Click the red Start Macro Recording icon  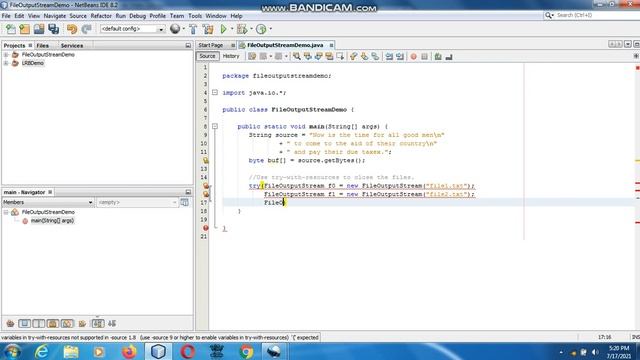(413, 57)
